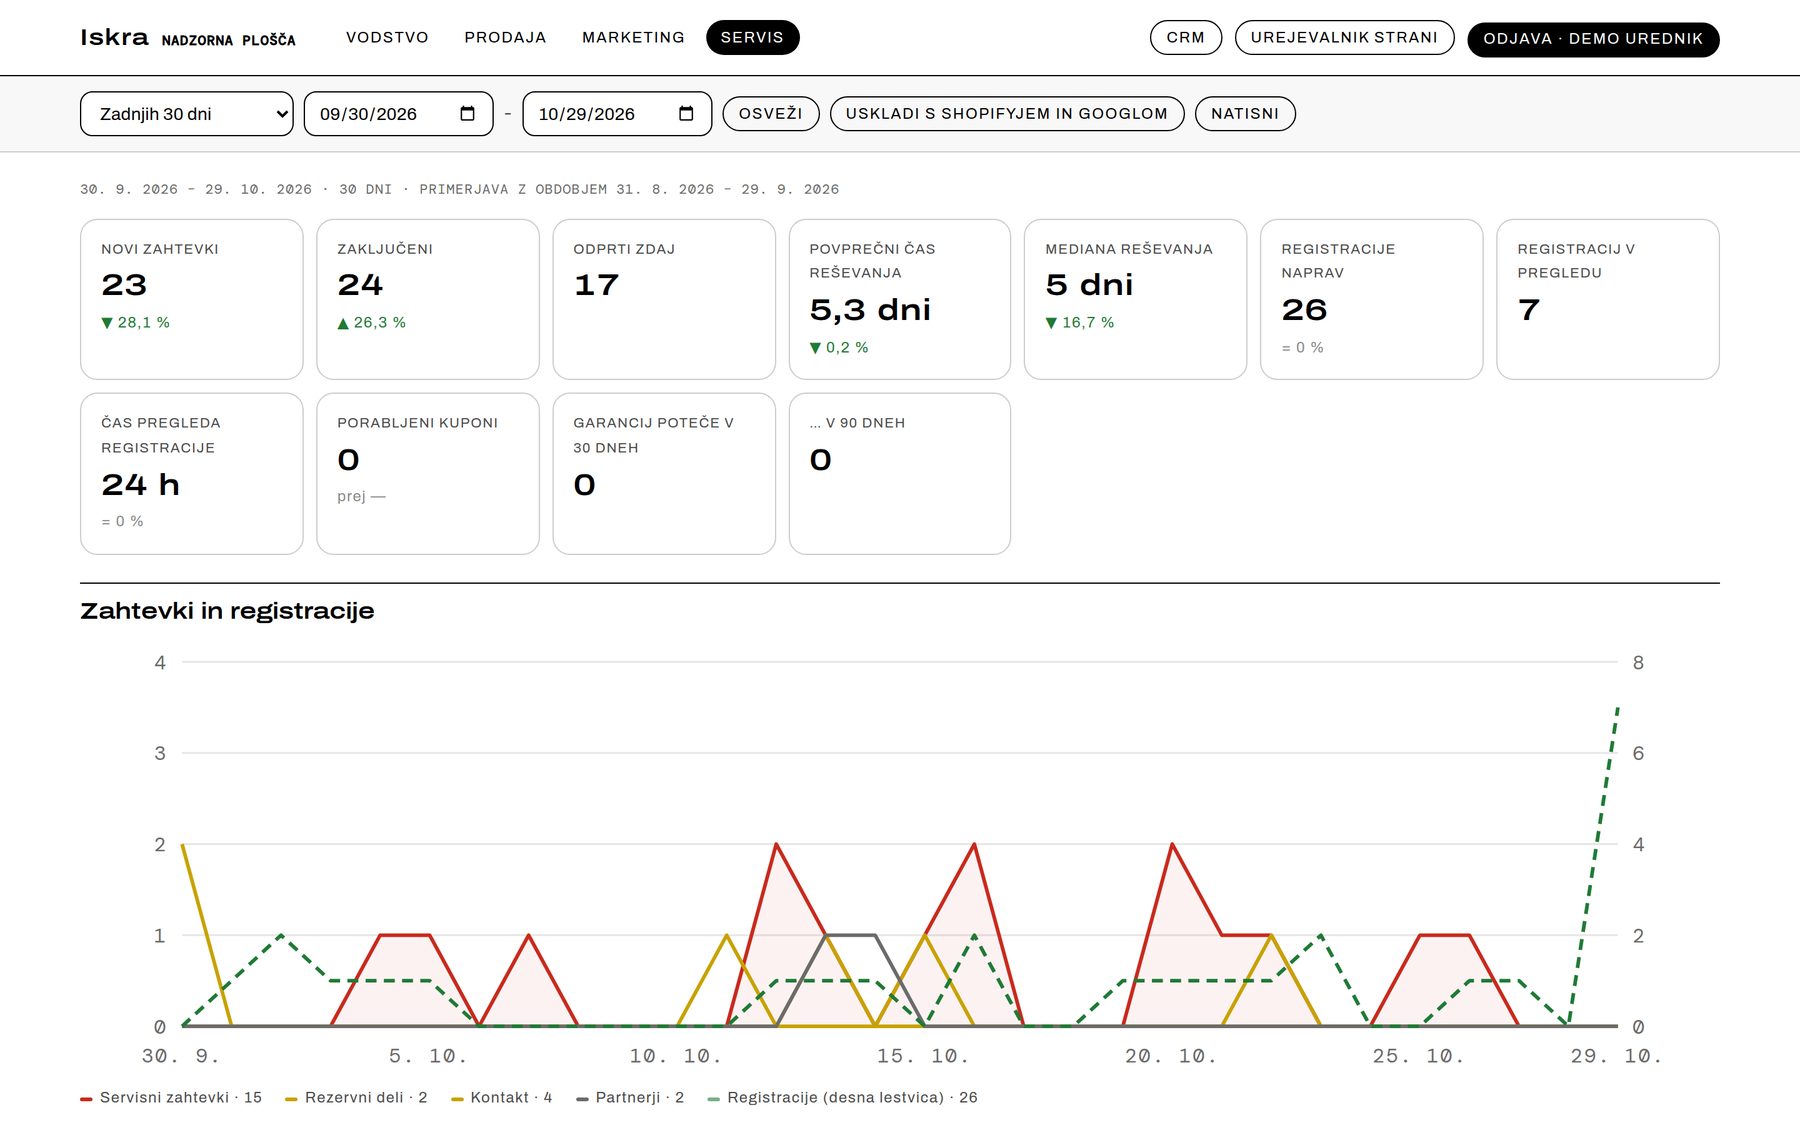Viewport: 1800px width, 1125px height.
Task: Click the '15. 10.' x-axis date label
Action: tap(923, 1056)
